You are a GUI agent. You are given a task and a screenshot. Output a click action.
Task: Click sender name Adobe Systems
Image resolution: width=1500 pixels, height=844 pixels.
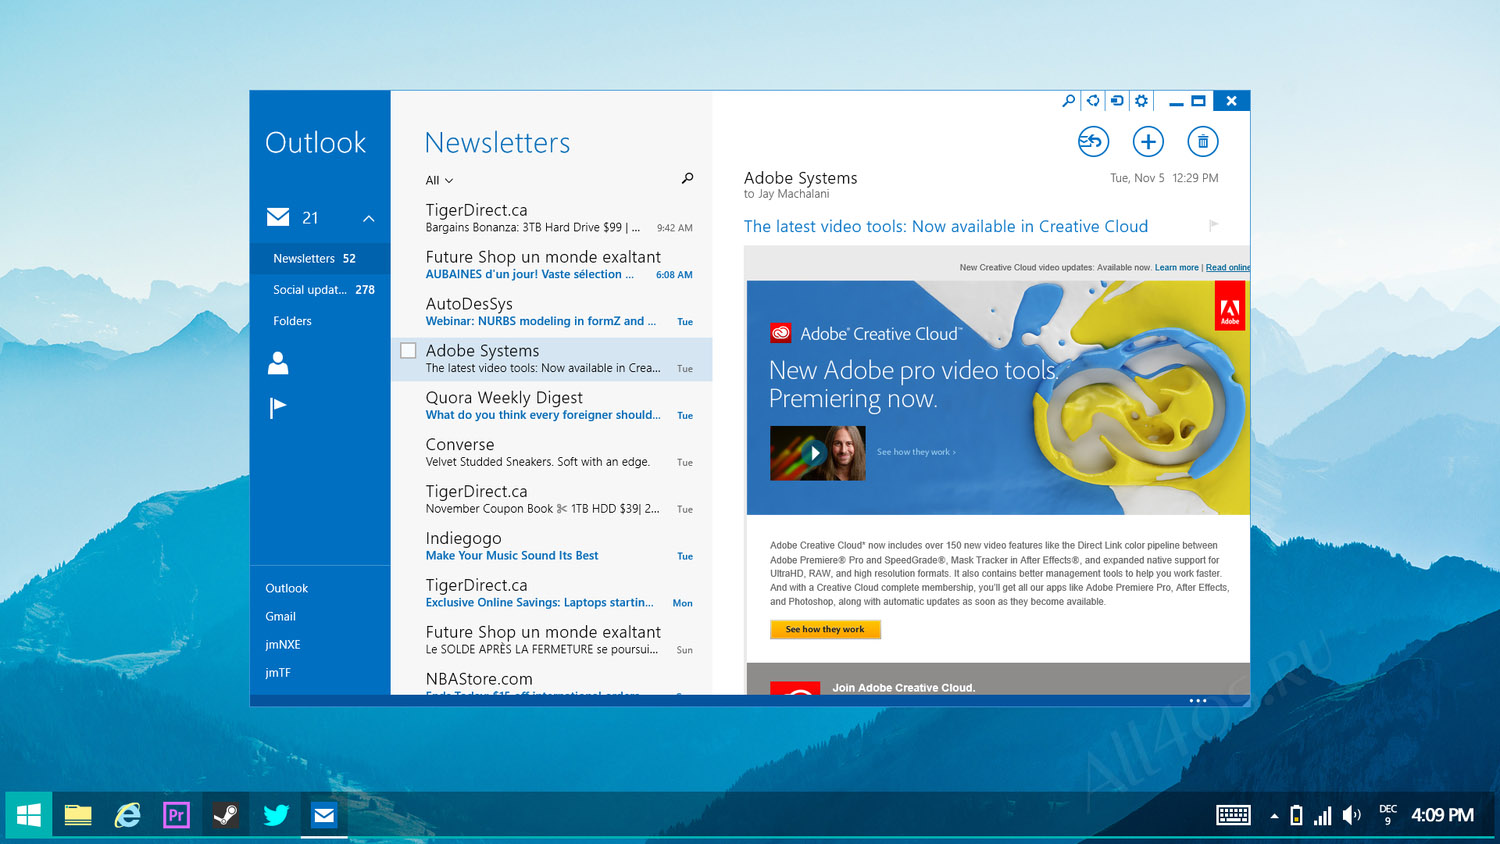tap(800, 178)
